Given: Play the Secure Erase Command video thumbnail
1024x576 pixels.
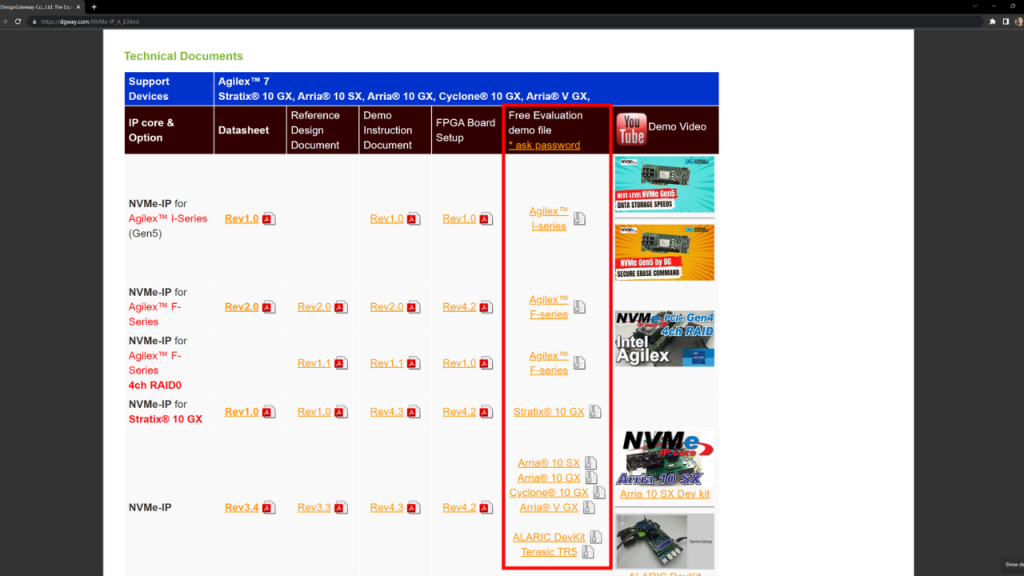Looking at the screenshot, I should (664, 253).
